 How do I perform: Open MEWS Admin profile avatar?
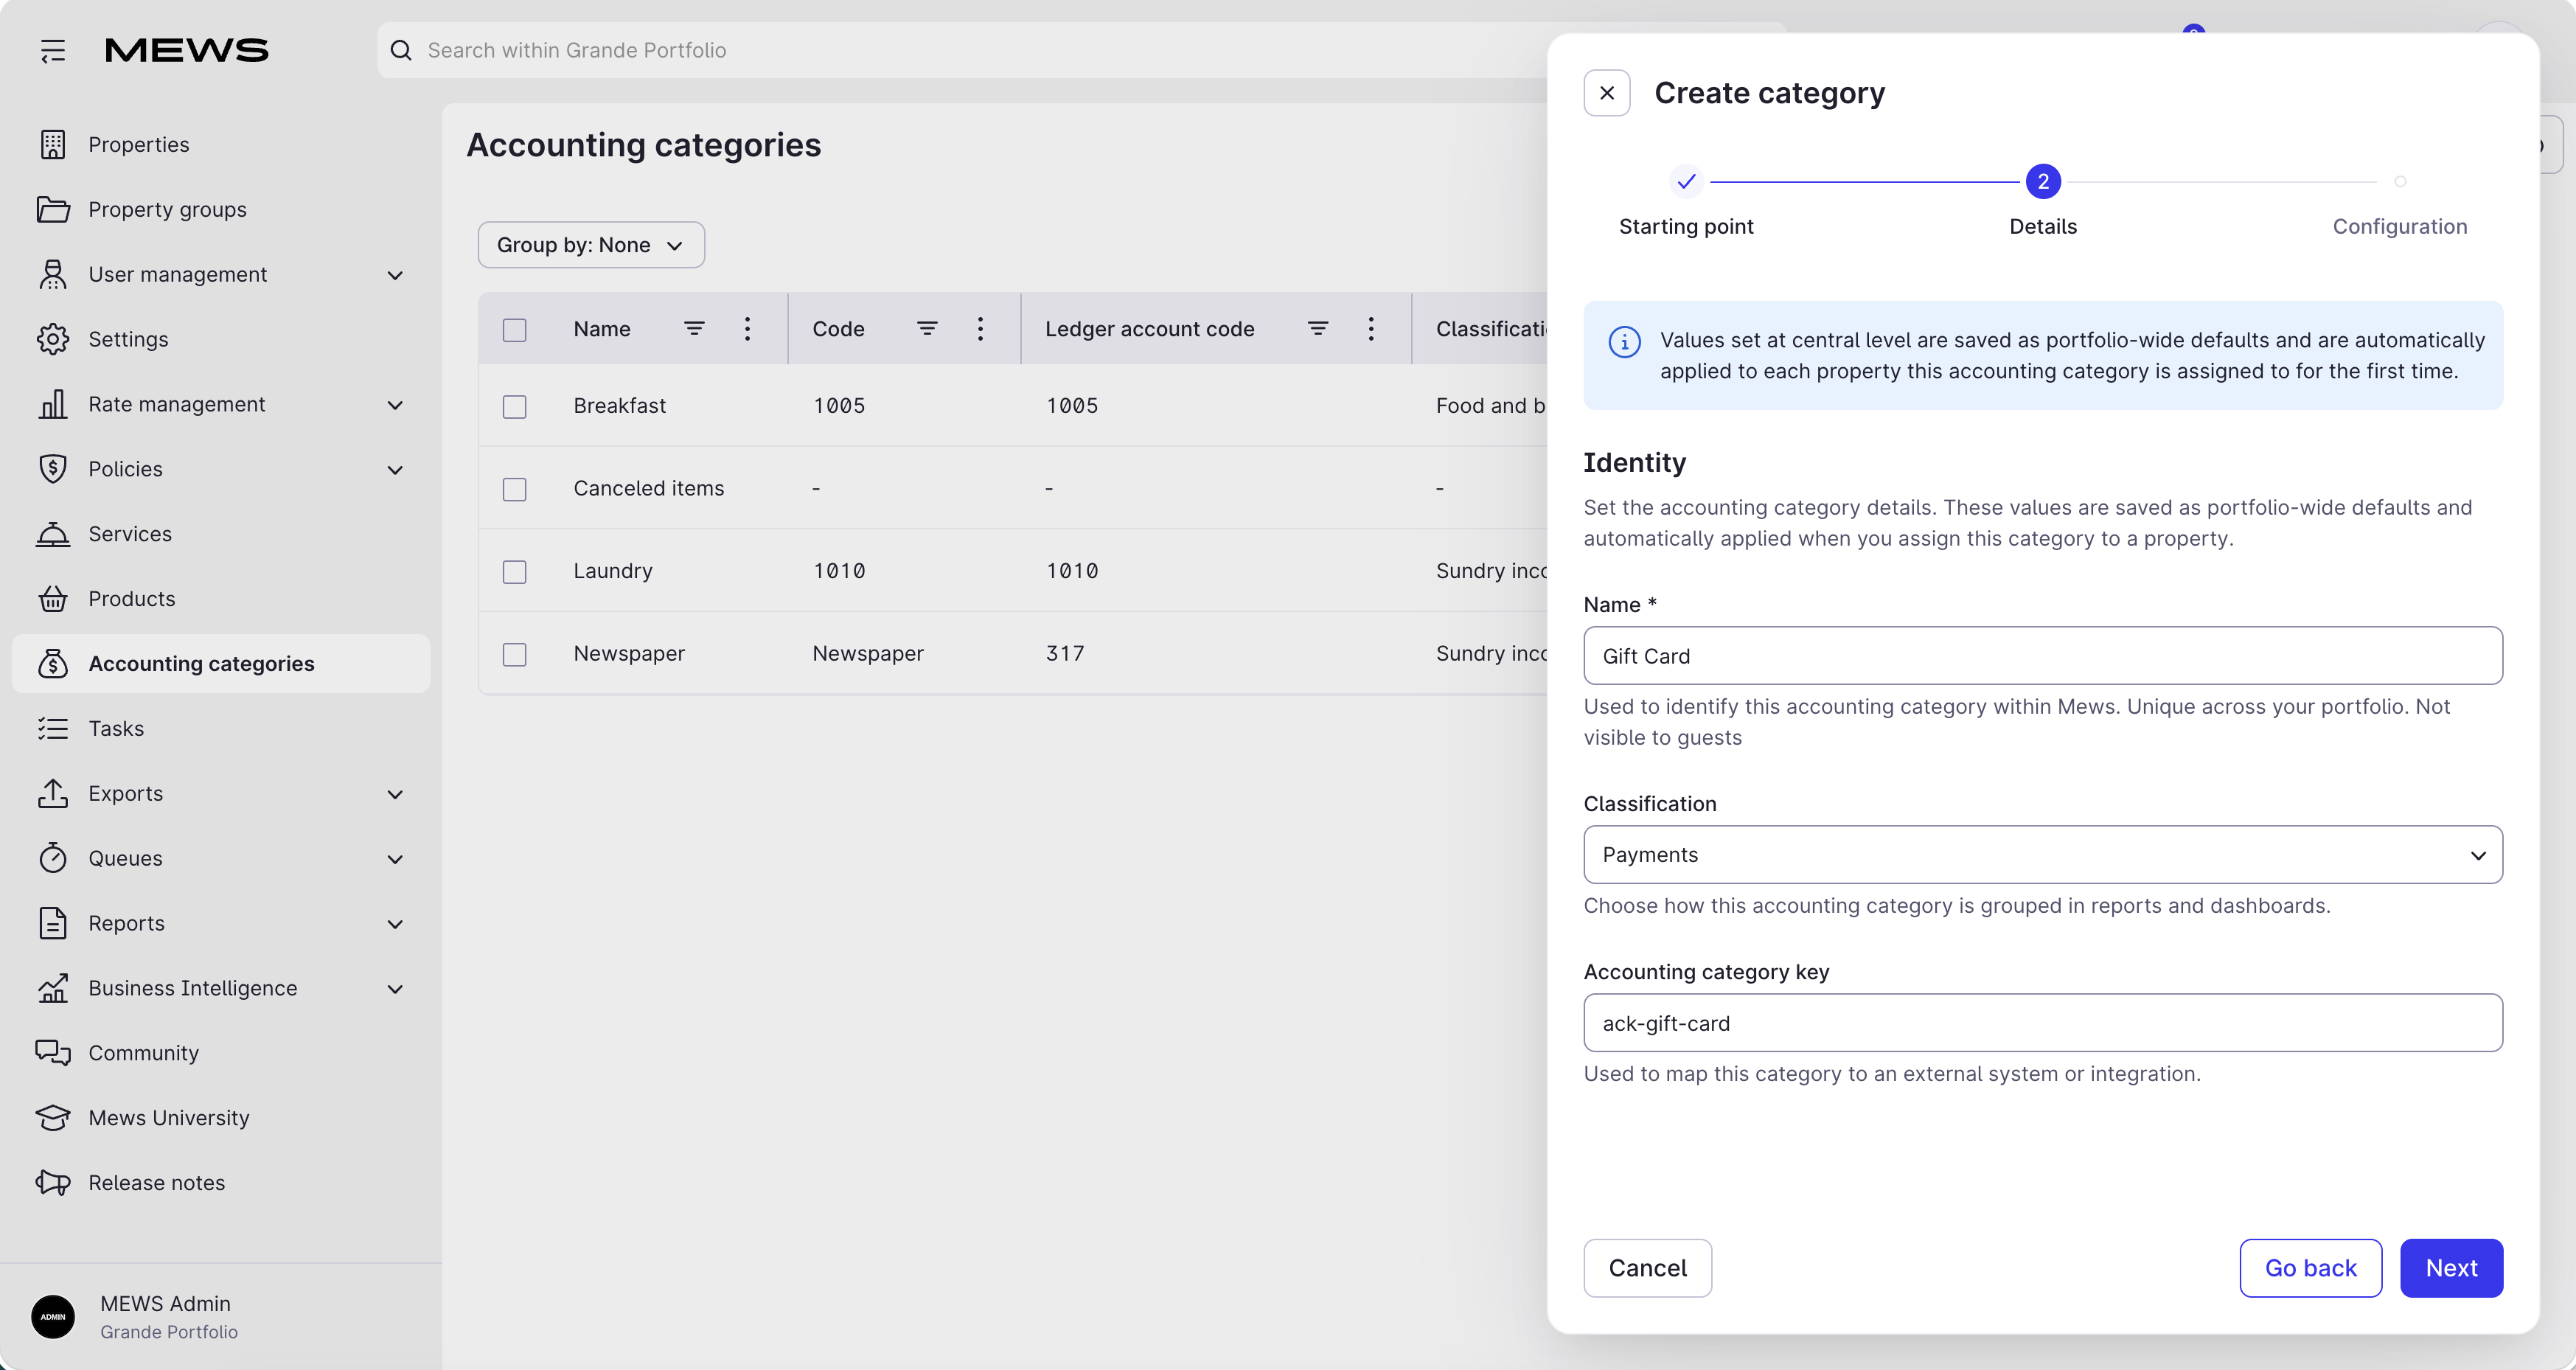[53, 1316]
